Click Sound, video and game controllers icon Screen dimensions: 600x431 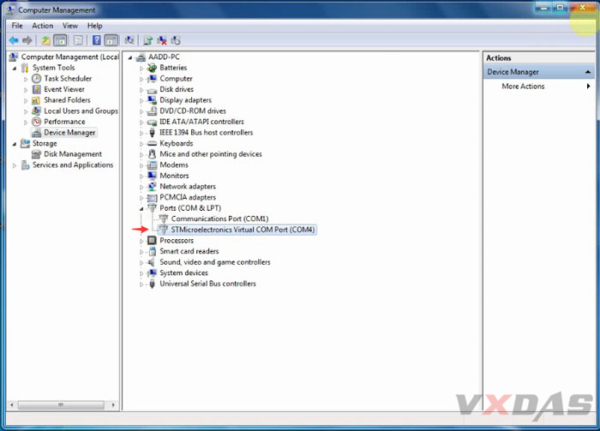(x=152, y=262)
